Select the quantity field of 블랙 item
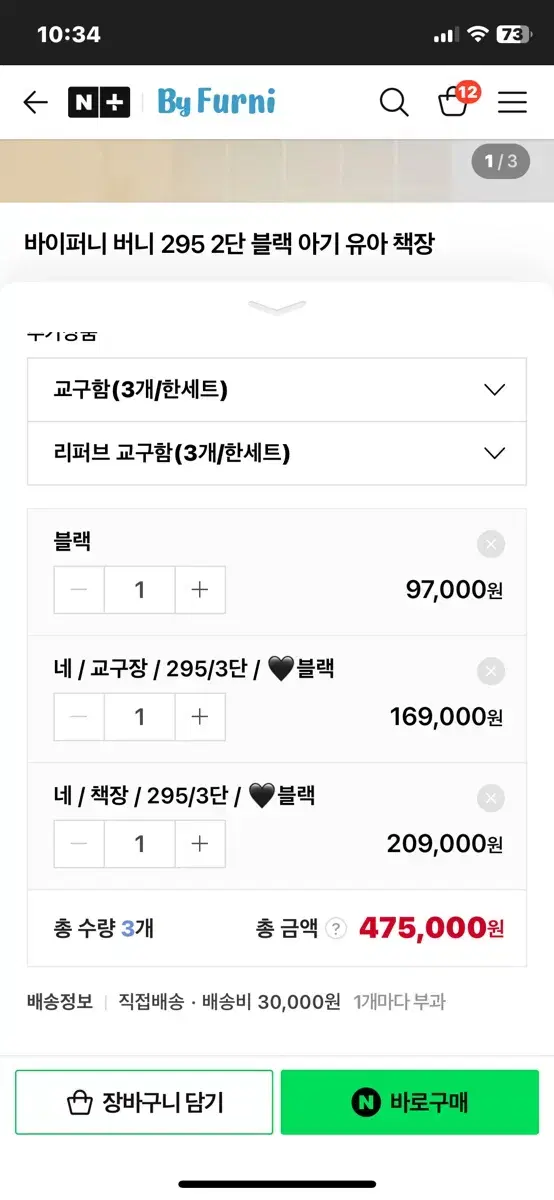This screenshot has height=1200, width=554. (140, 590)
